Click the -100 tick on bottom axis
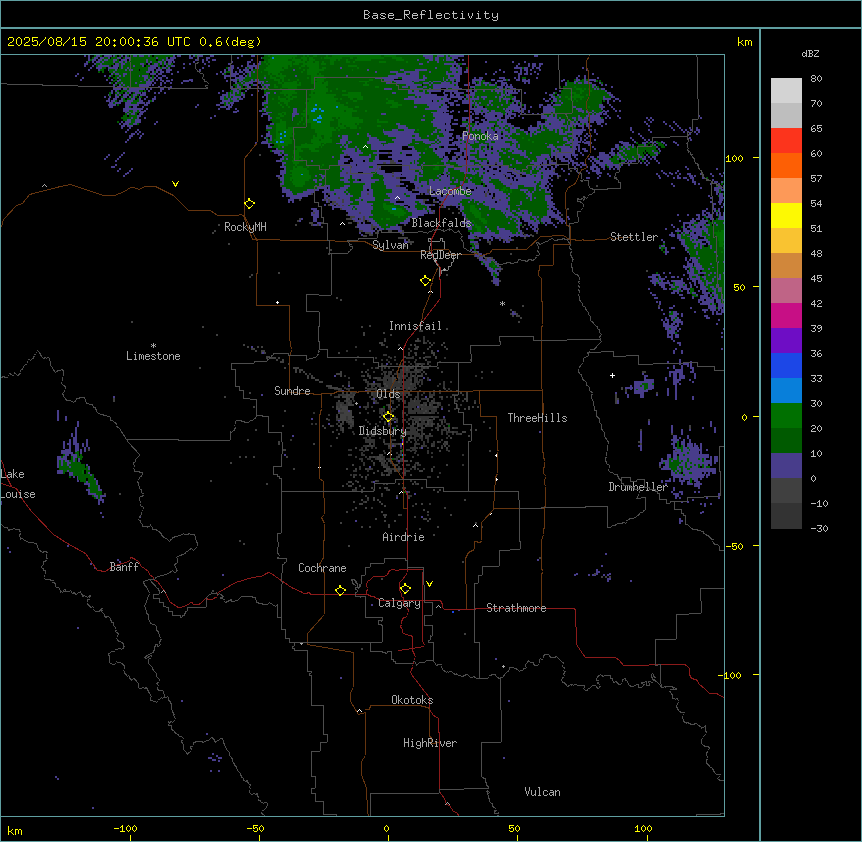 click(125, 828)
